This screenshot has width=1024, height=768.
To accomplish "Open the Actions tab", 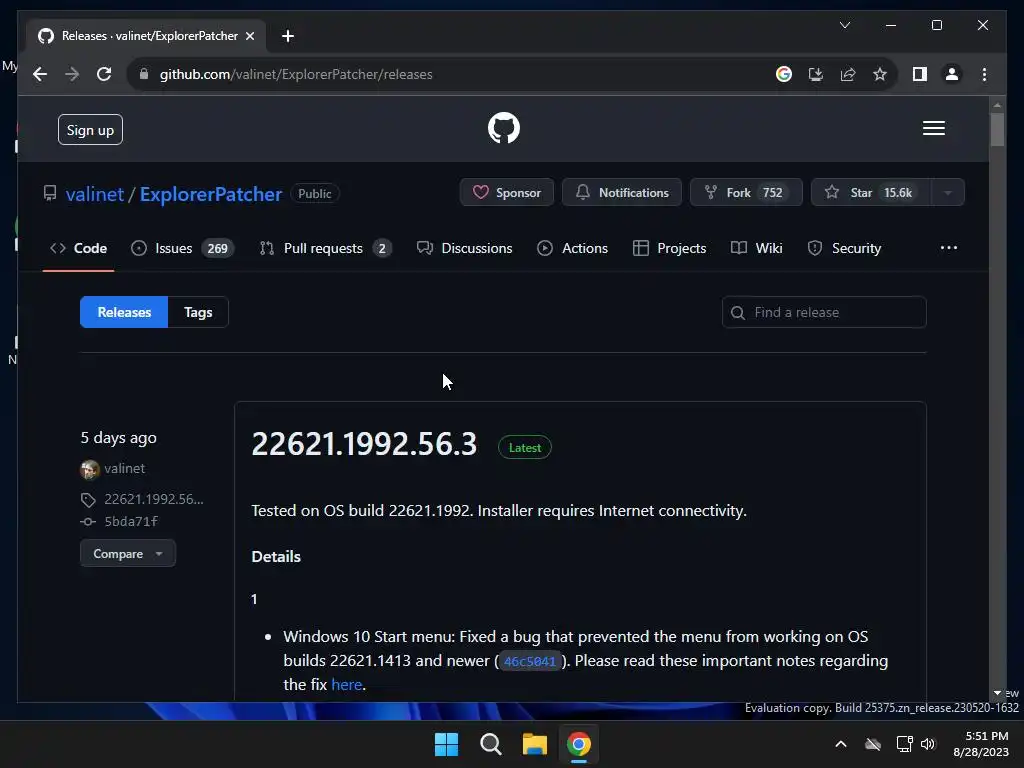I will pyautogui.click(x=572, y=248).
